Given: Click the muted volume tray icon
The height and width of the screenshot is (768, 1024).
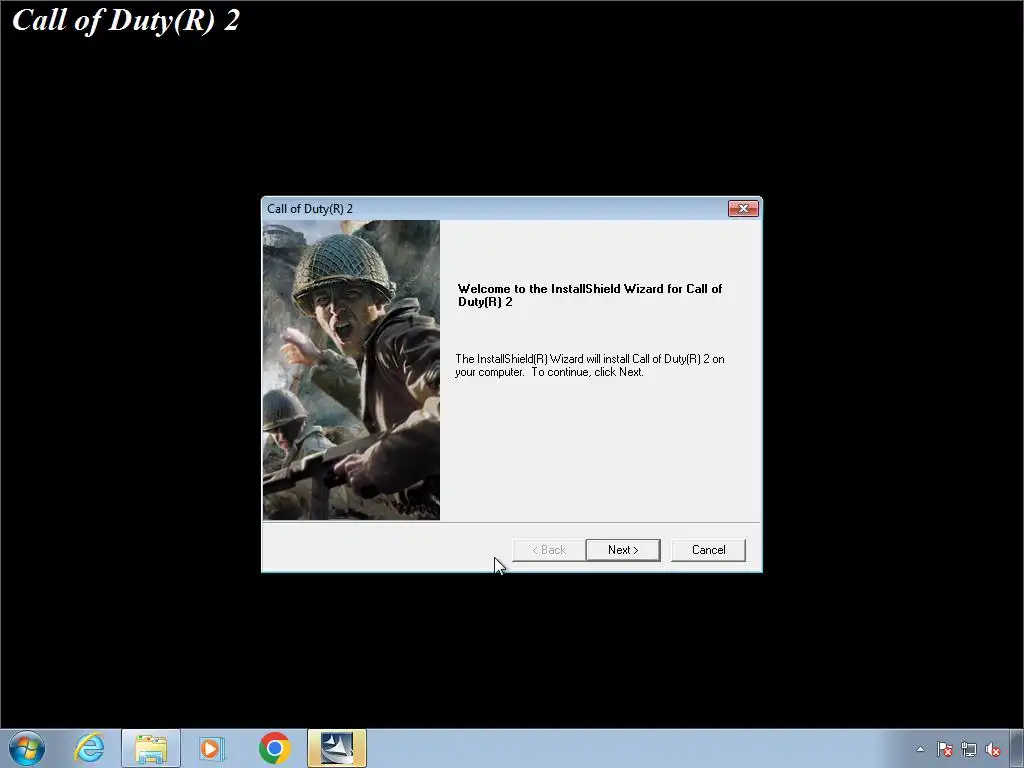Looking at the screenshot, I should tap(993, 749).
